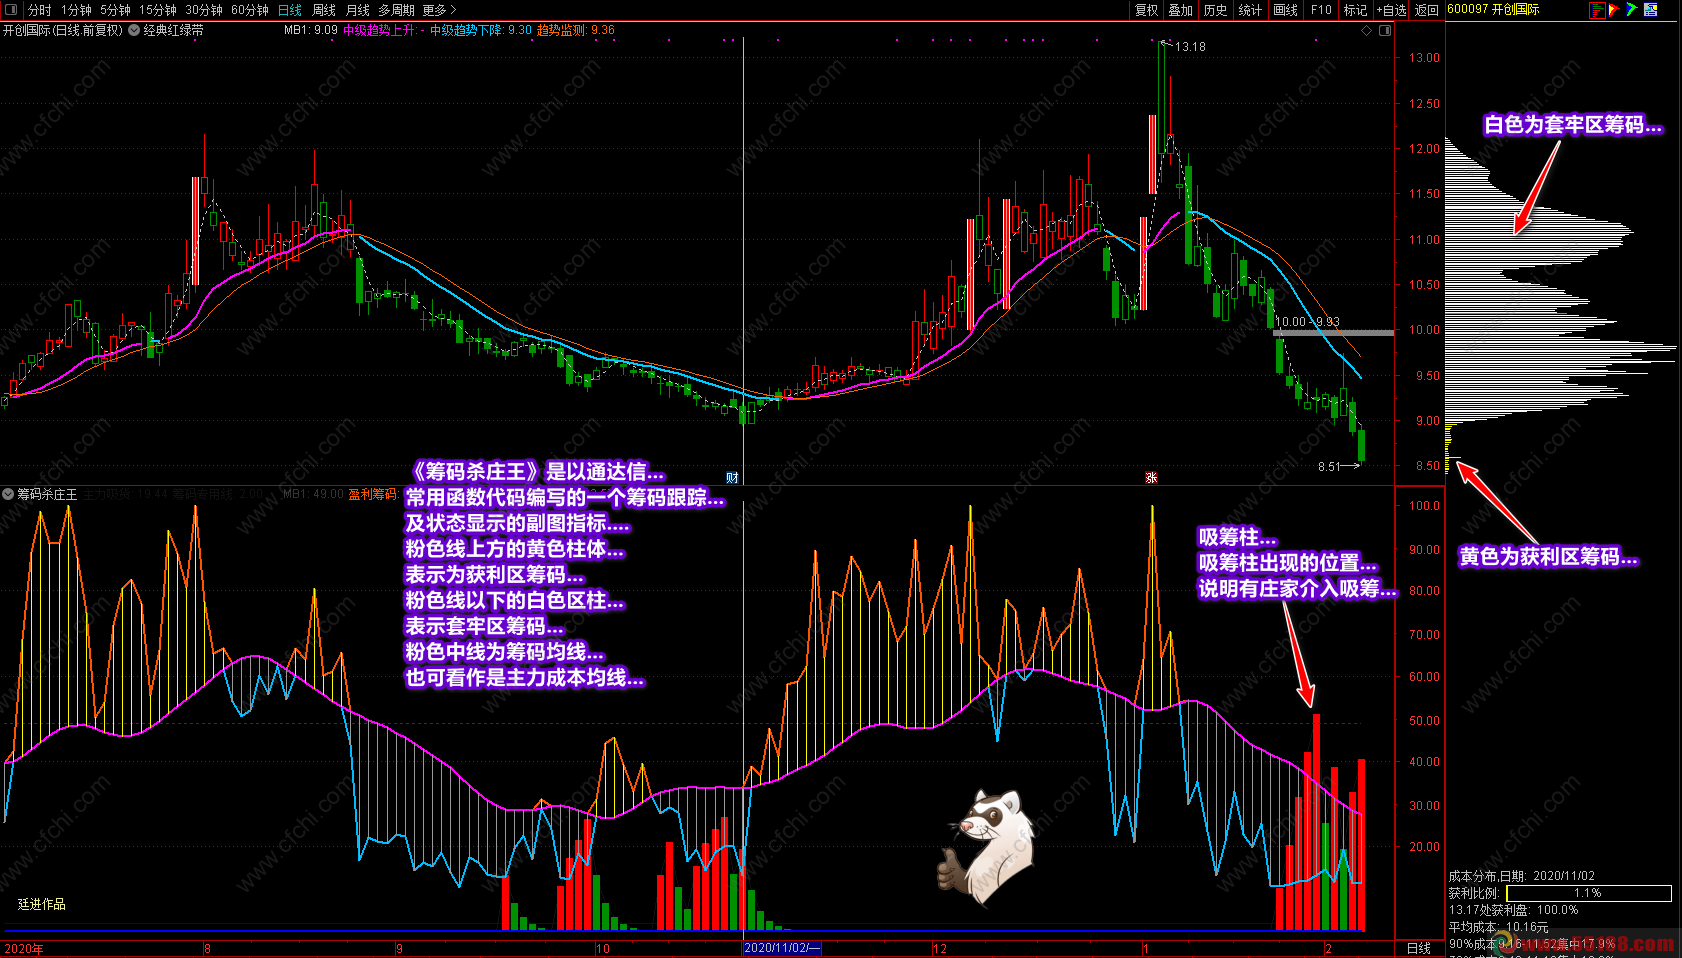1682x958 pixels.
Task: Click the 2020年 label on time axis
Action: 24,948
